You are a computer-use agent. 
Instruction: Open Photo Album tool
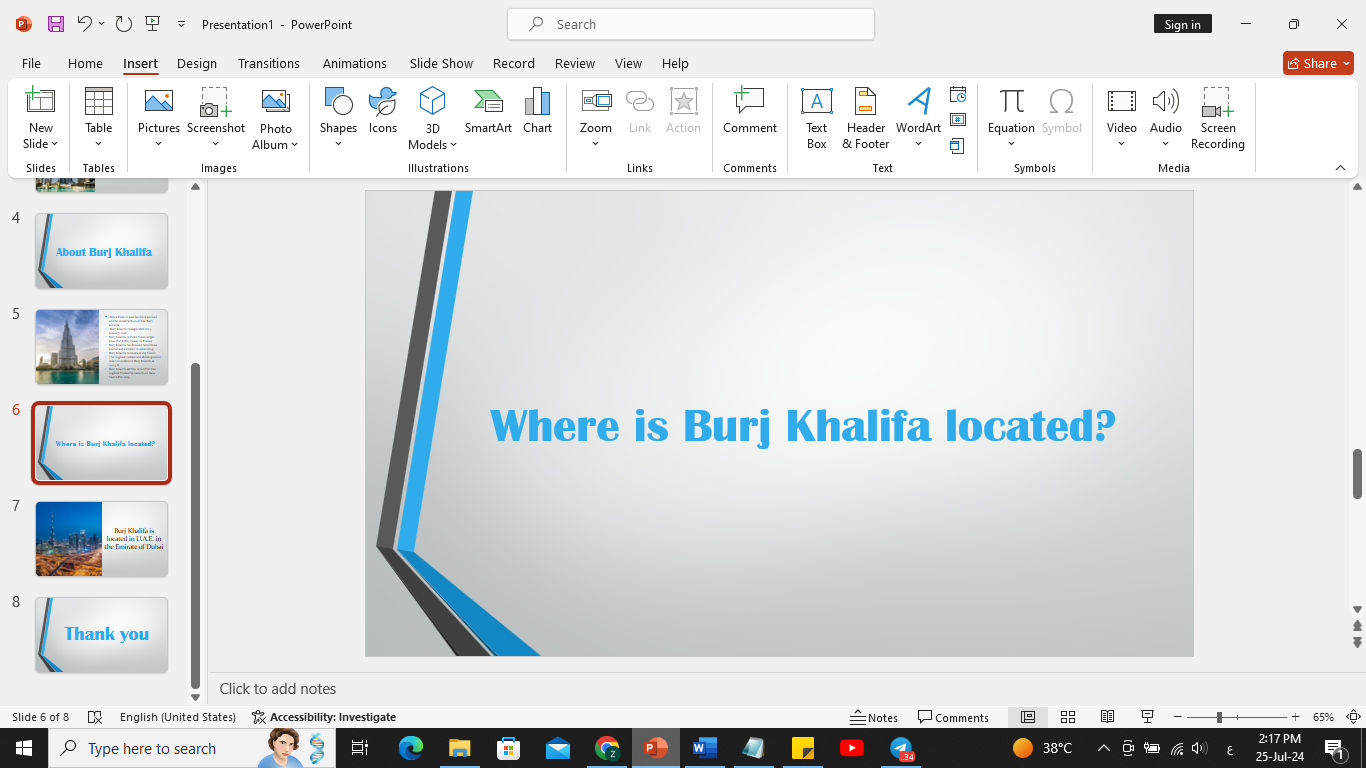pyautogui.click(x=275, y=118)
